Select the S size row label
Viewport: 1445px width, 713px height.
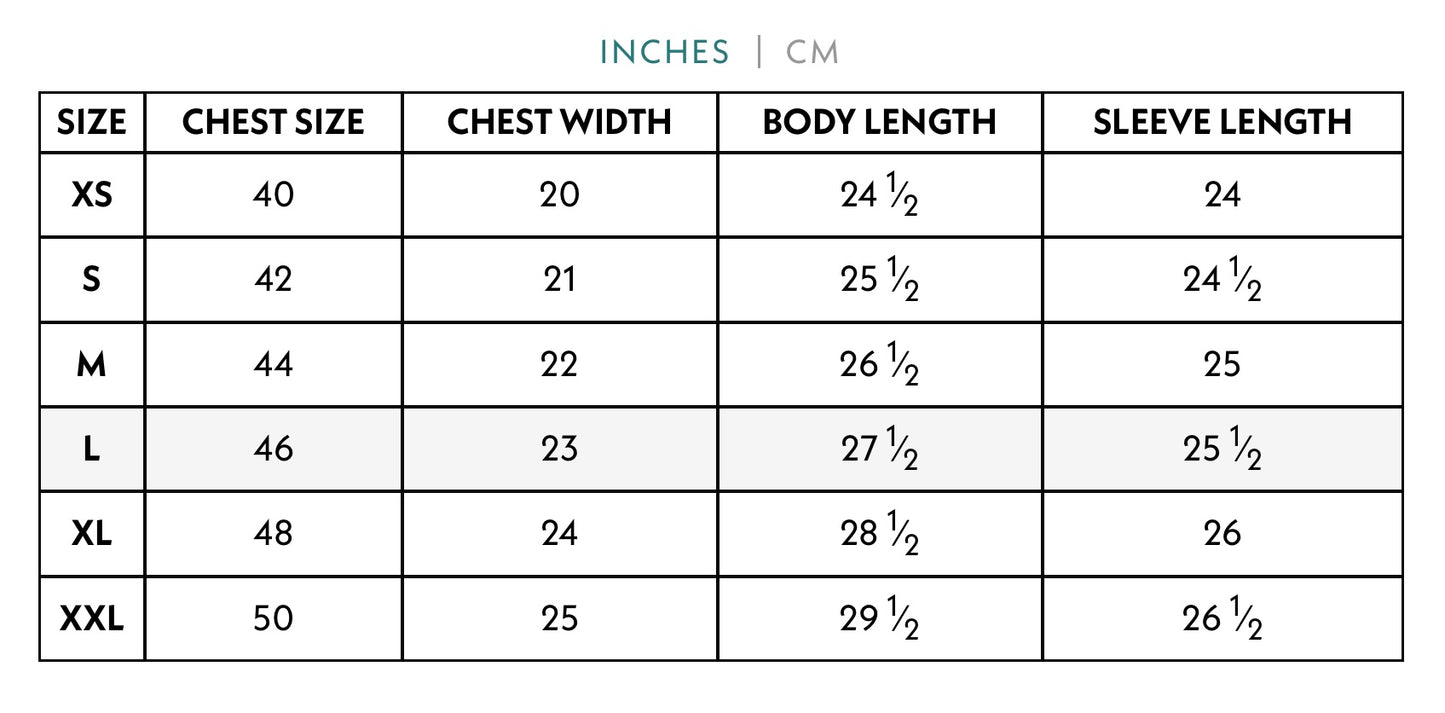click(x=92, y=280)
